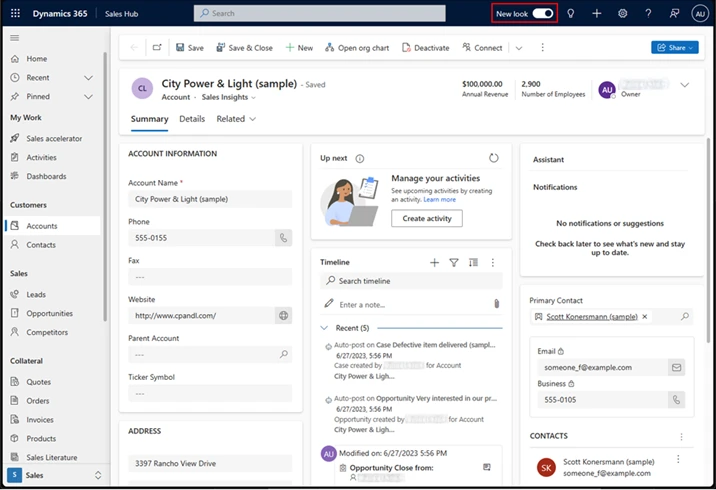Open website globe icon next to URL
716x490 pixels.
283,315
